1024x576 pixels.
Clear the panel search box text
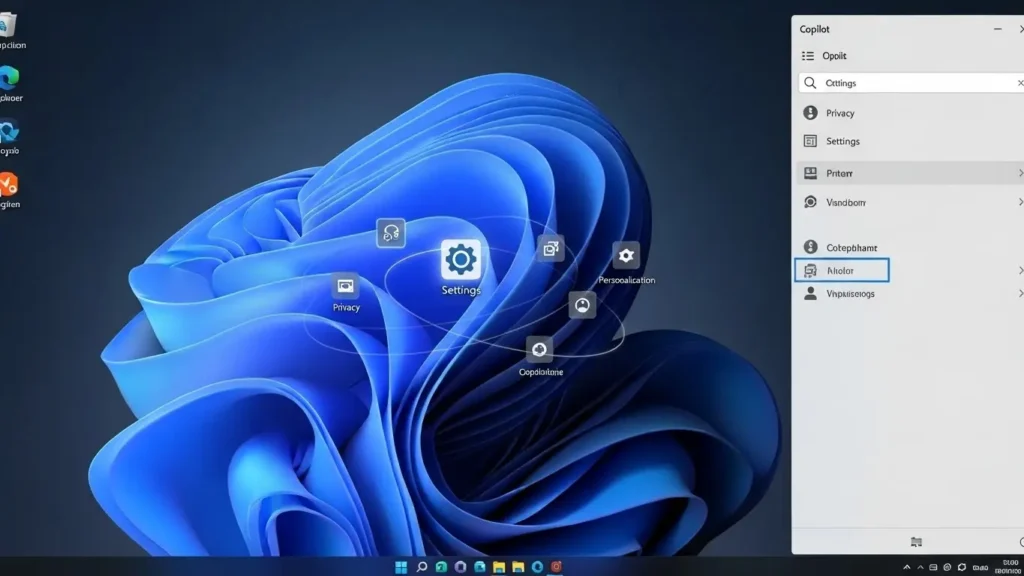tap(1018, 83)
